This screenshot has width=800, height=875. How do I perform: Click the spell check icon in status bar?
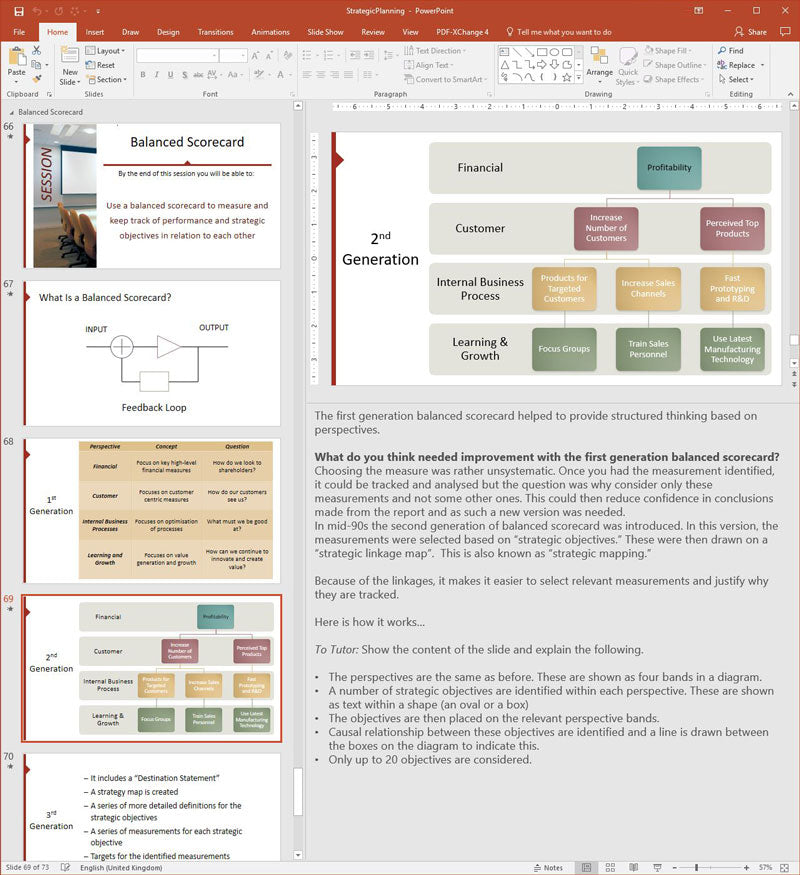65,868
